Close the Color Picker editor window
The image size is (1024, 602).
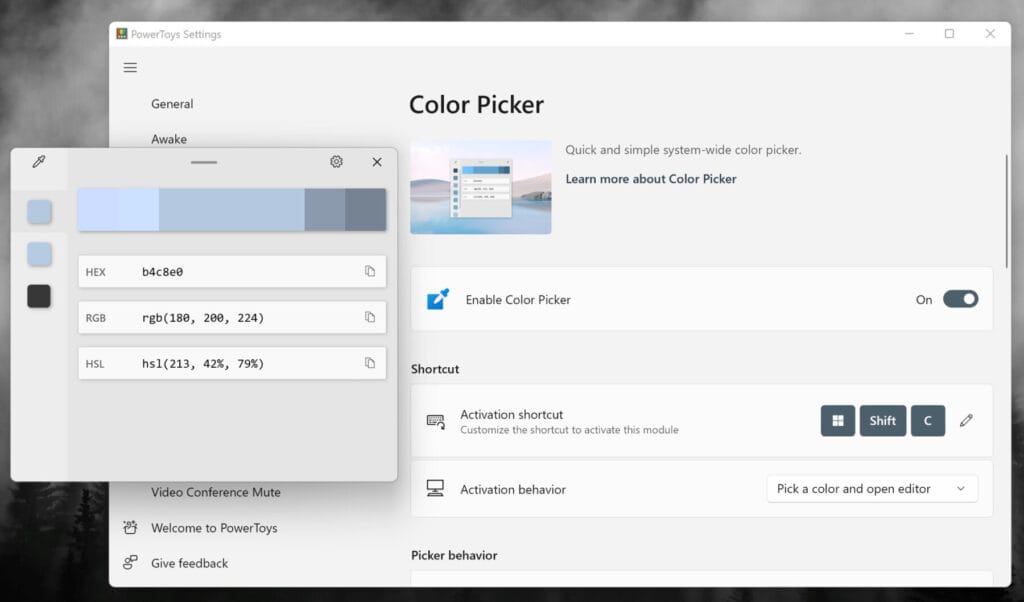click(377, 162)
